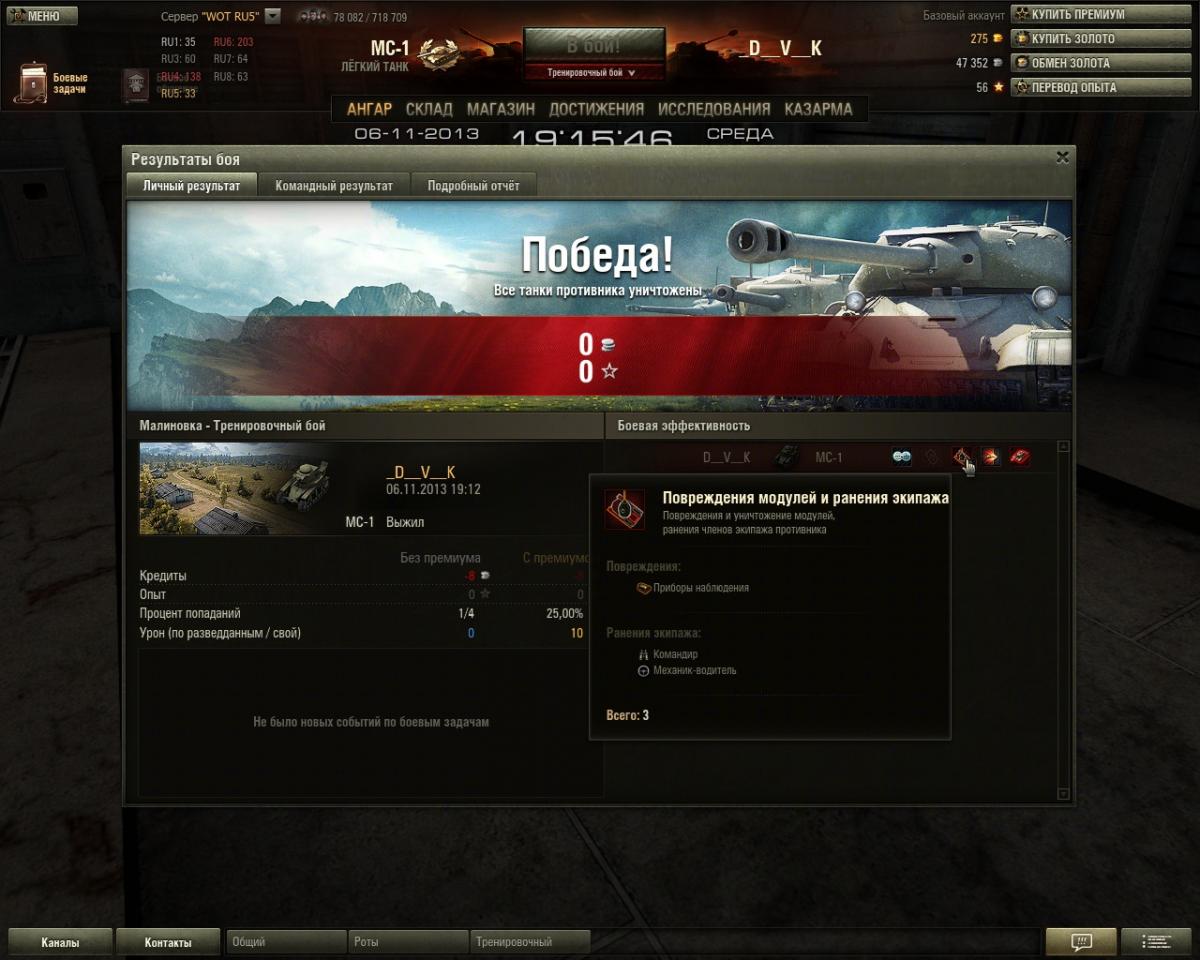1200x960 pixels.
Task: Switch to the Командный результат tab
Action: point(334,185)
